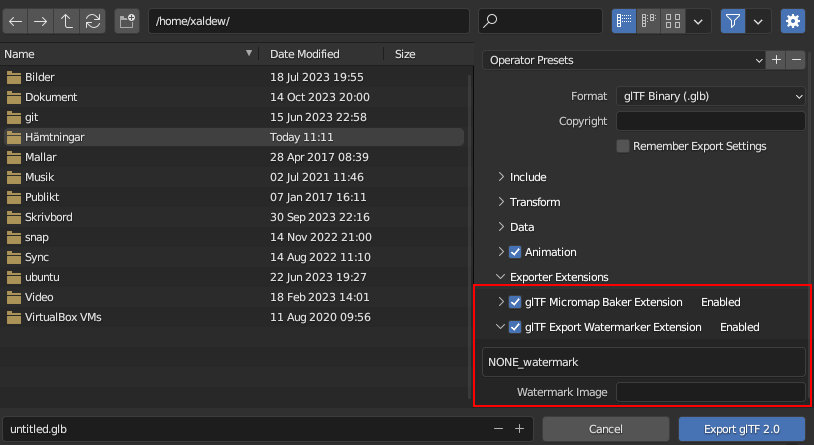Increment the filename number
Image resolution: width=814 pixels, height=445 pixels.
[519, 429]
